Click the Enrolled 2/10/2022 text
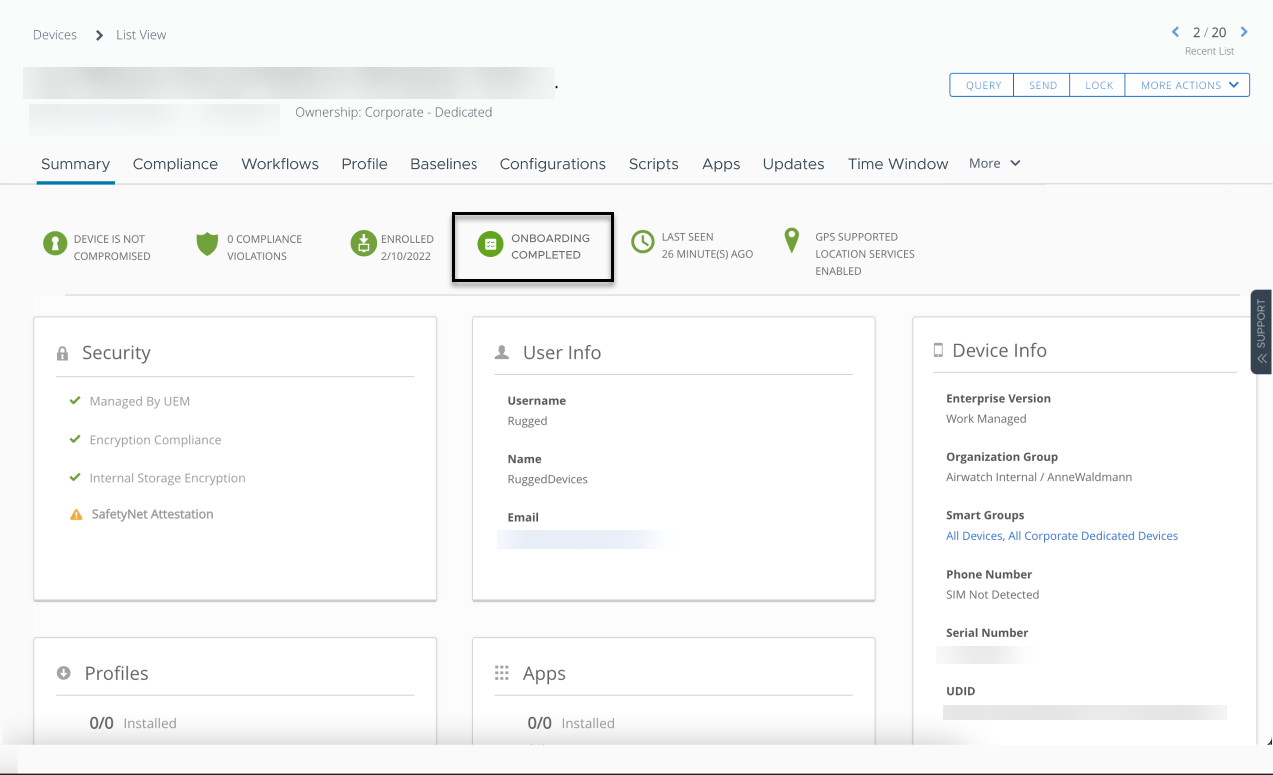Screen dimensions: 1273x775 coord(407,247)
